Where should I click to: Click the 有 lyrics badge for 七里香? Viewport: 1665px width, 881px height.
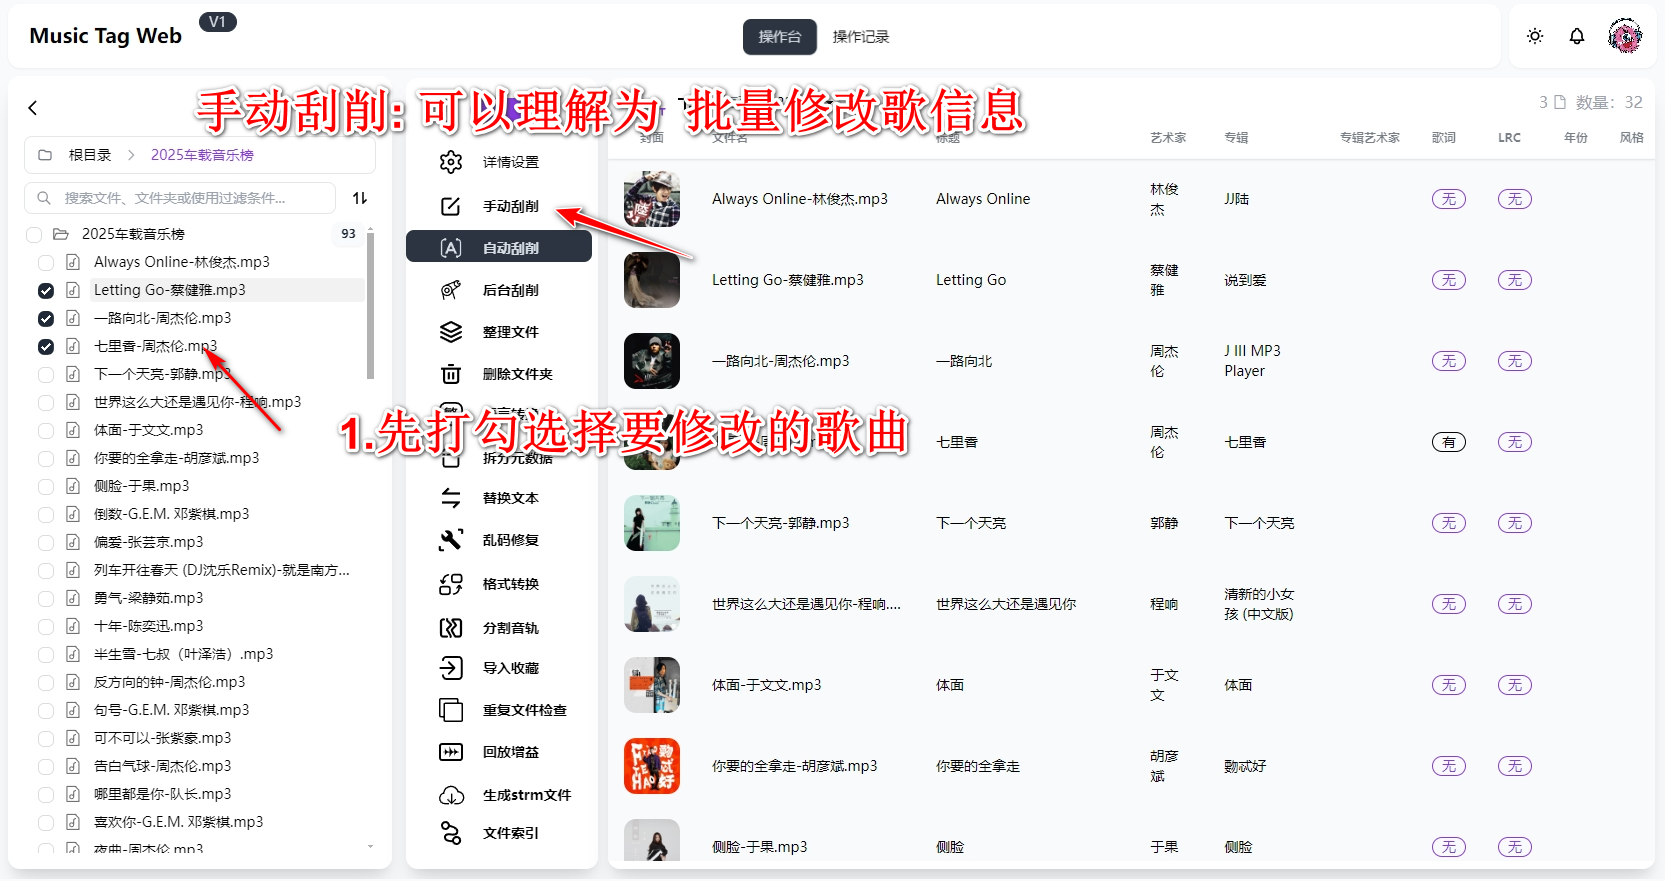tap(1448, 442)
